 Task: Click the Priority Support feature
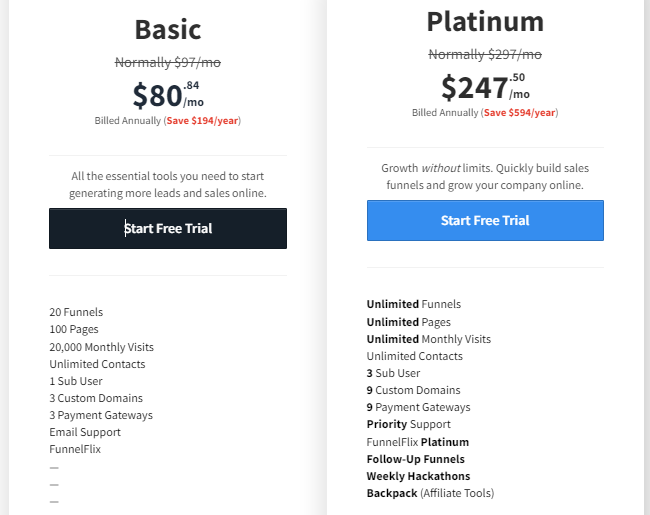pyautogui.click(x=409, y=424)
